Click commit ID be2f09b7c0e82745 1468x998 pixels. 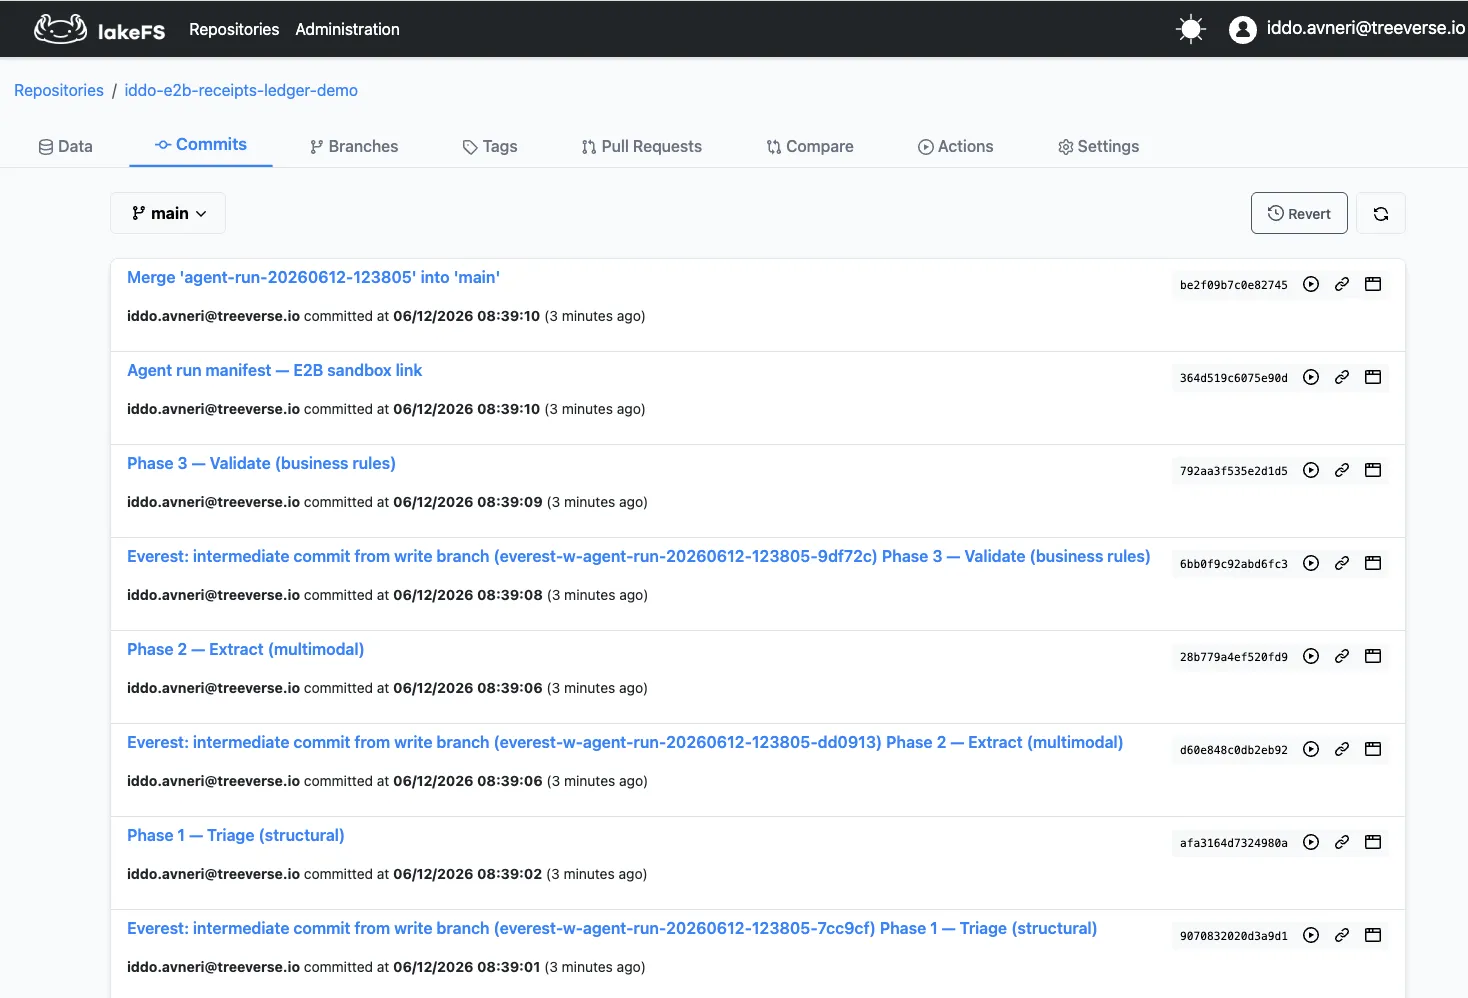(x=1233, y=285)
